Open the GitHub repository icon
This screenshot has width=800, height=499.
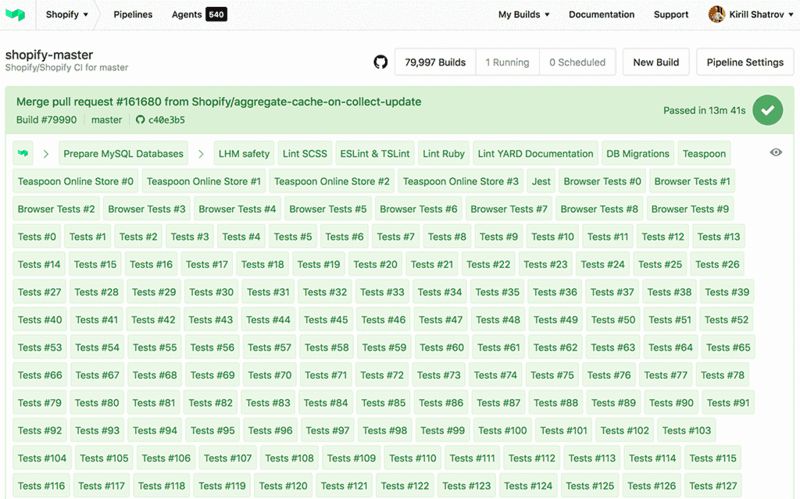click(381, 62)
